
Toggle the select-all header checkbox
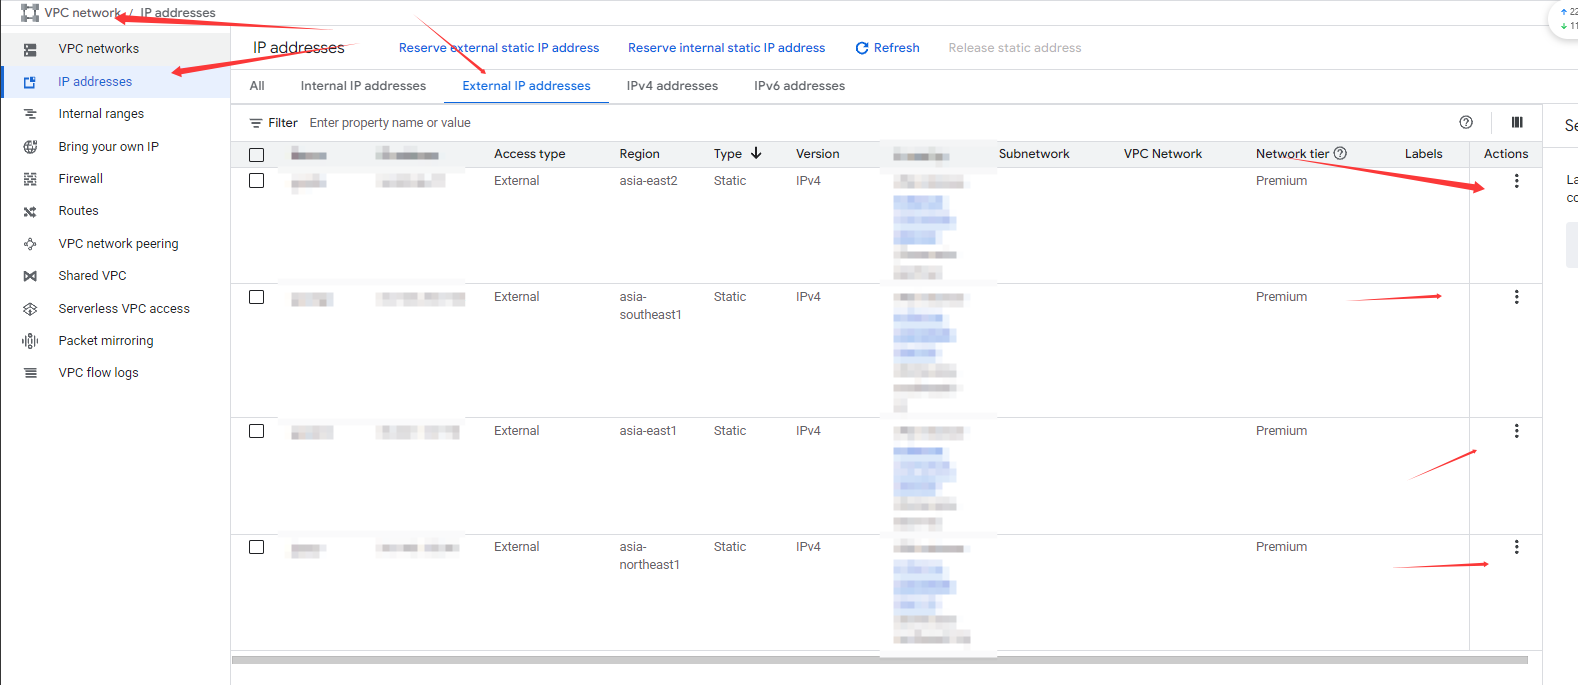coord(257,155)
